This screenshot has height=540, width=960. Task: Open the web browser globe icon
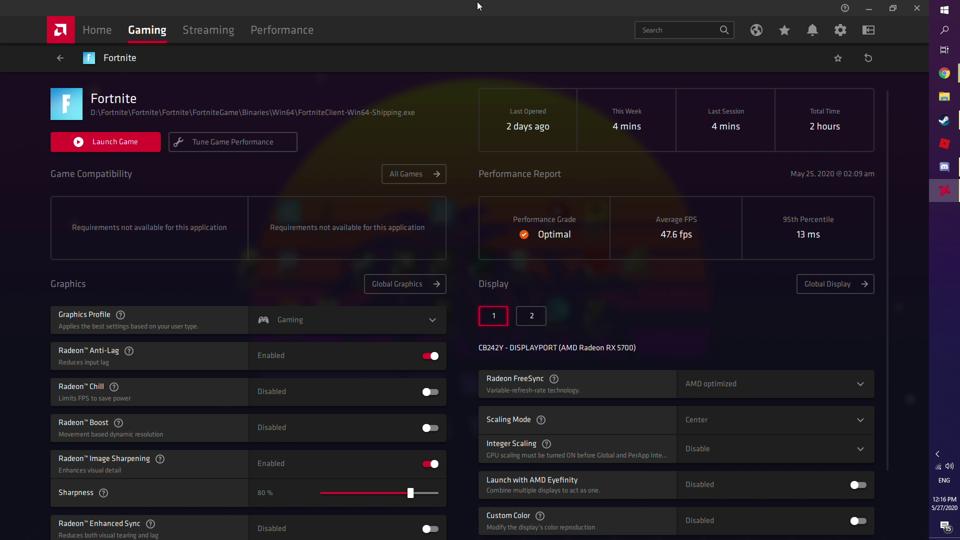click(x=756, y=30)
